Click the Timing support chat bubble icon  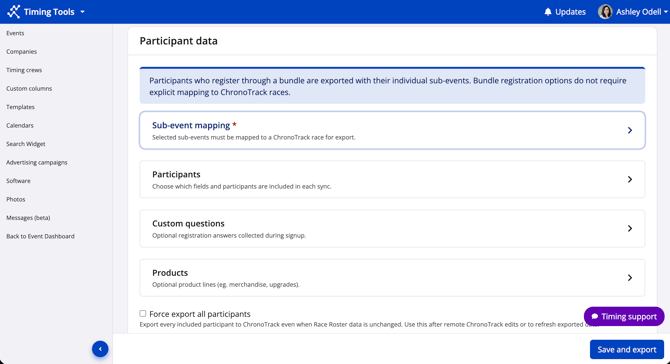pyautogui.click(x=594, y=317)
